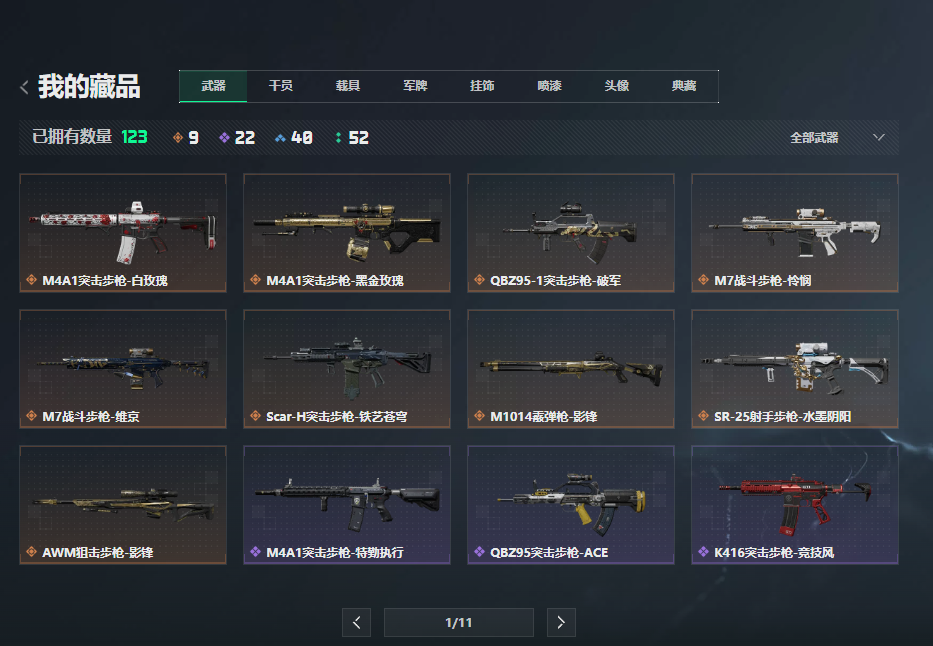Select the K416突击步枪-竞技风 weapon card
The image size is (933, 646).
point(795,504)
